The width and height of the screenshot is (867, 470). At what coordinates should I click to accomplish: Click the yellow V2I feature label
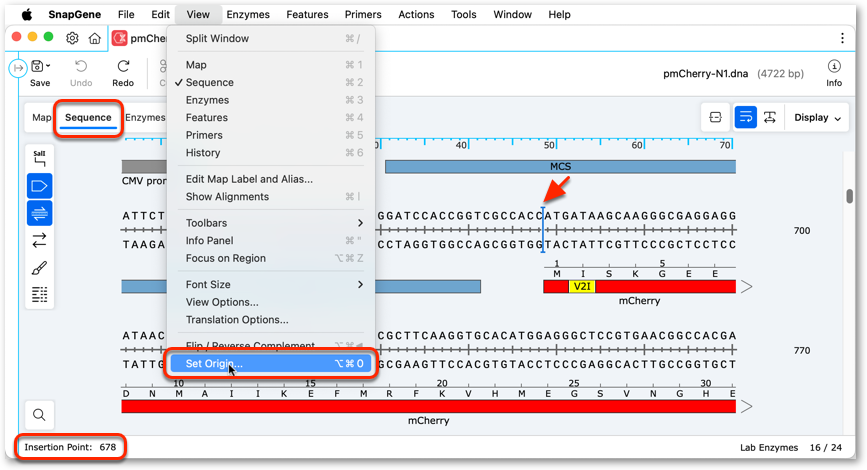click(582, 286)
